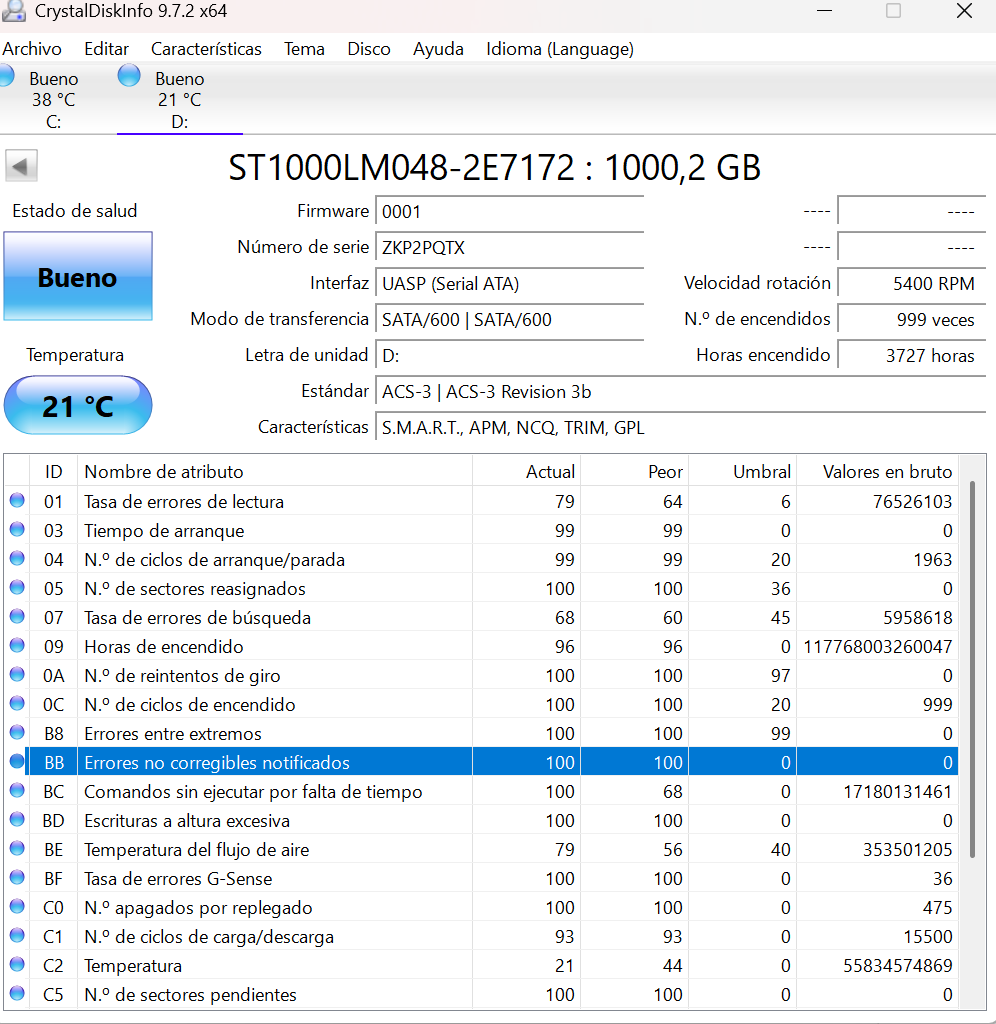The width and height of the screenshot is (996, 1024).
Task: Click the serial number field ZKP2PQTX
Action: (x=509, y=248)
